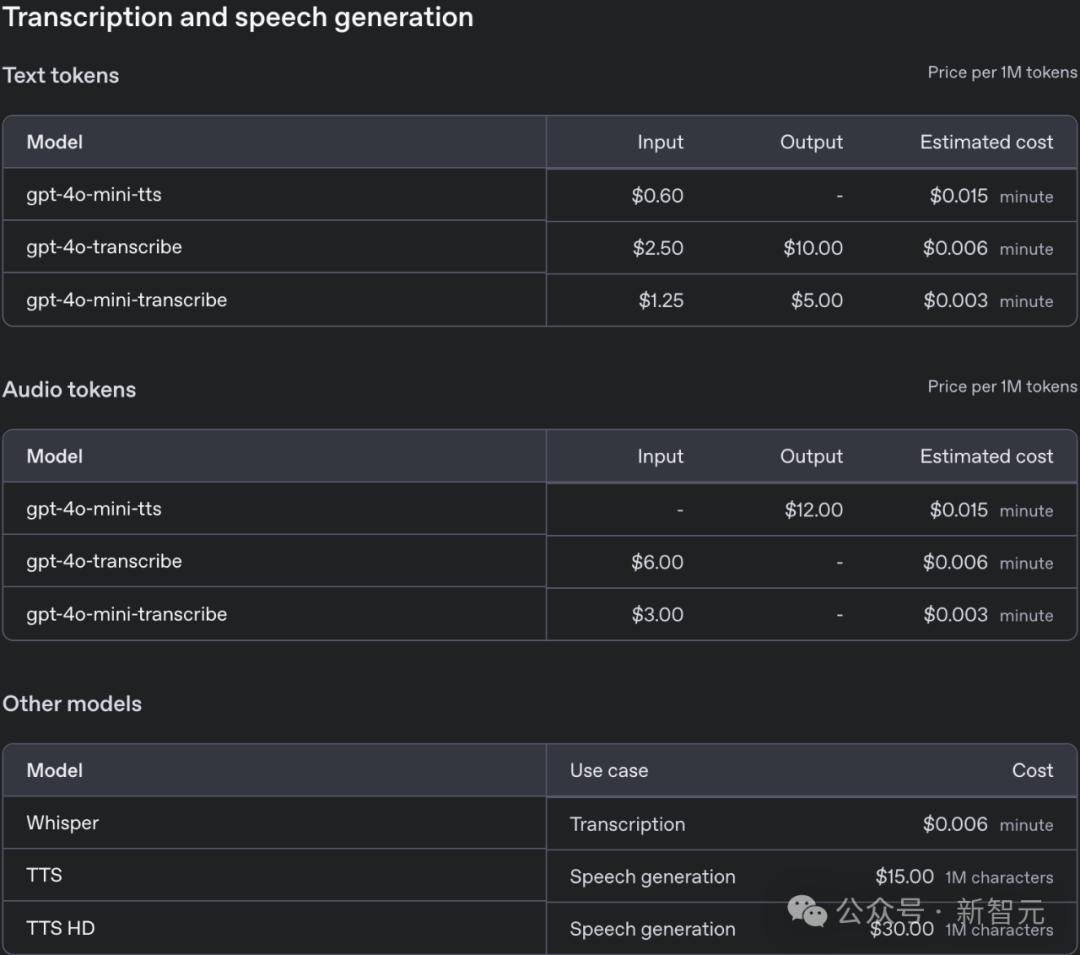This screenshot has height=955, width=1080.
Task: Click "Output" header in Text tokens table
Action: 811,142
